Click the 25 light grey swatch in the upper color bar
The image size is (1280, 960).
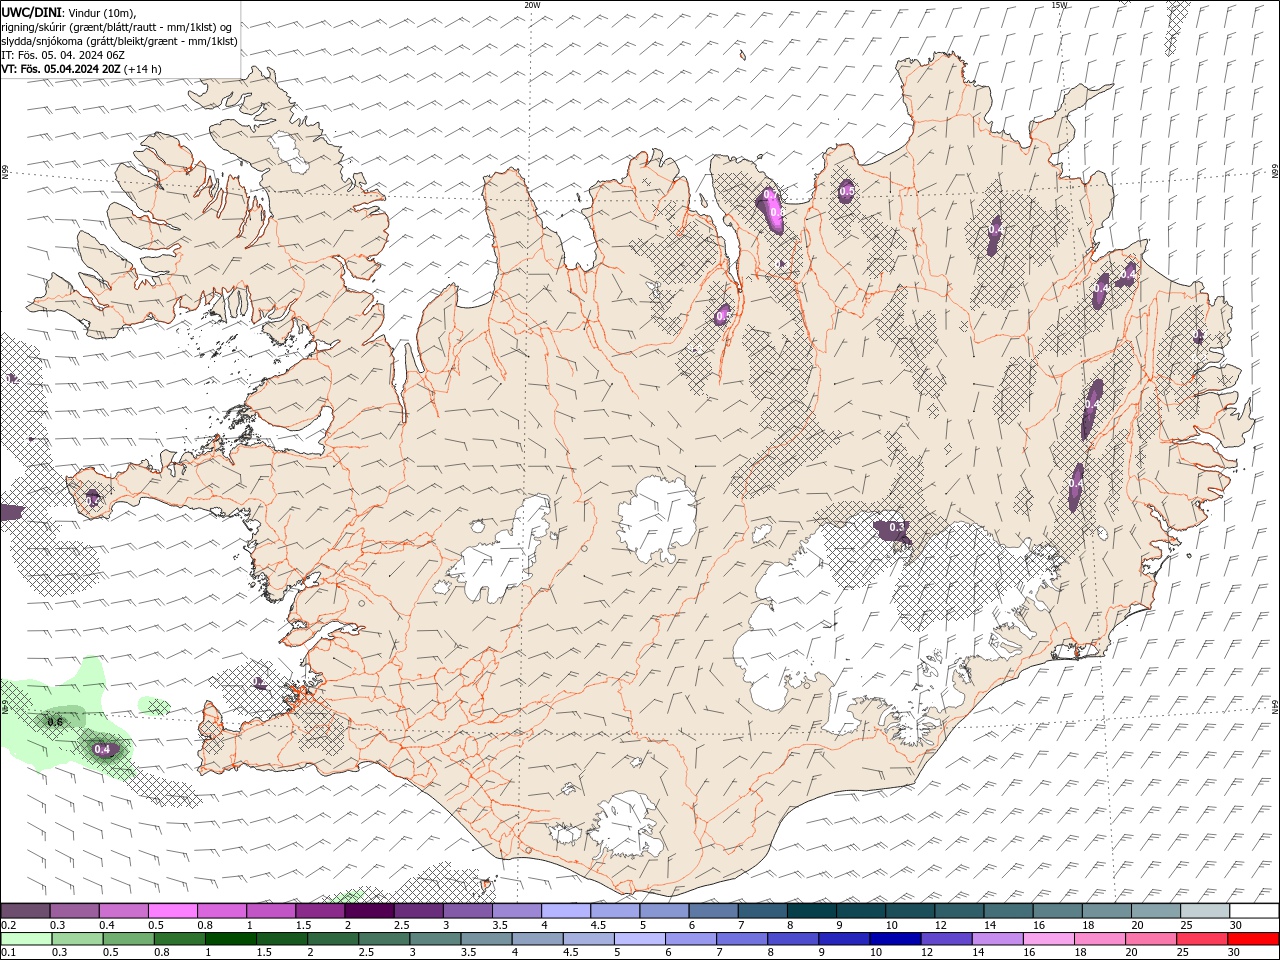point(1205,911)
